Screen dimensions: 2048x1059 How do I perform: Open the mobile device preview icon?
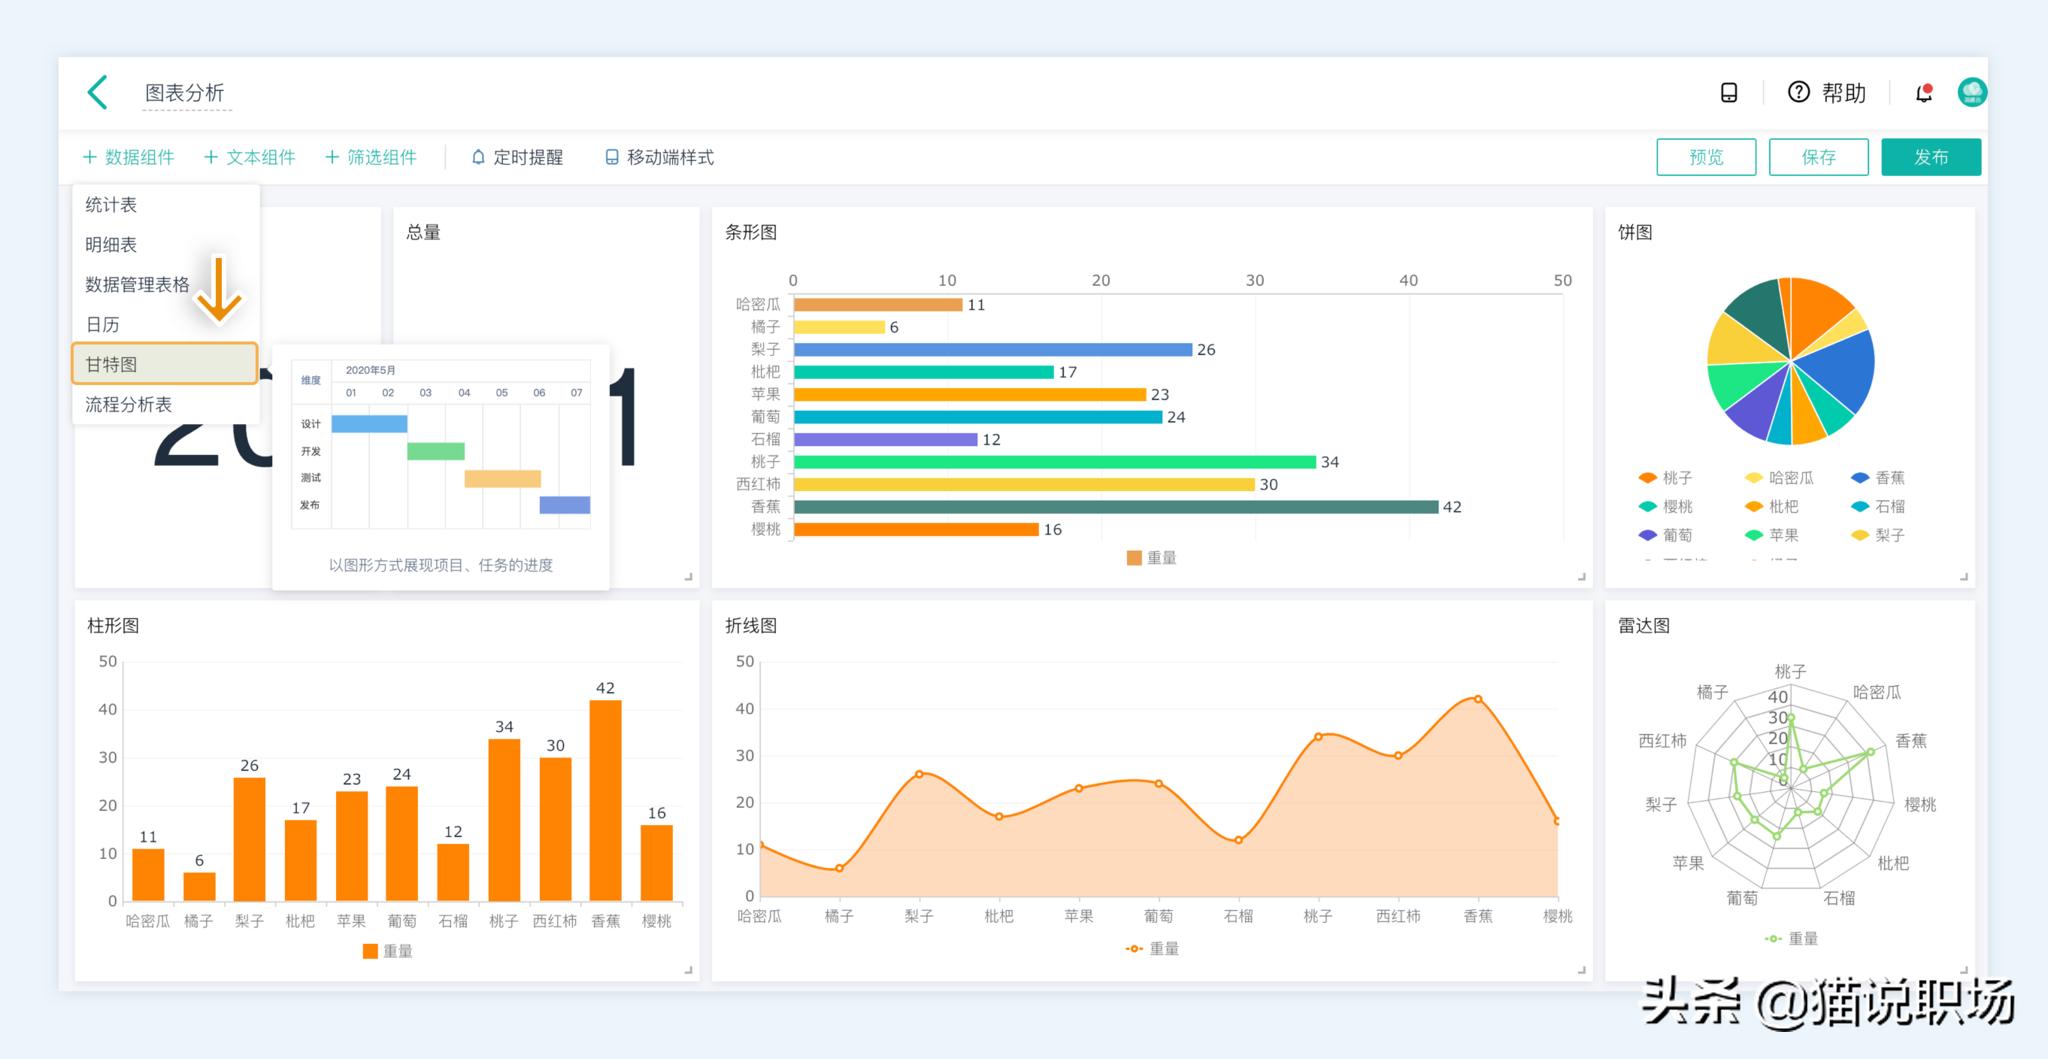click(x=1728, y=93)
